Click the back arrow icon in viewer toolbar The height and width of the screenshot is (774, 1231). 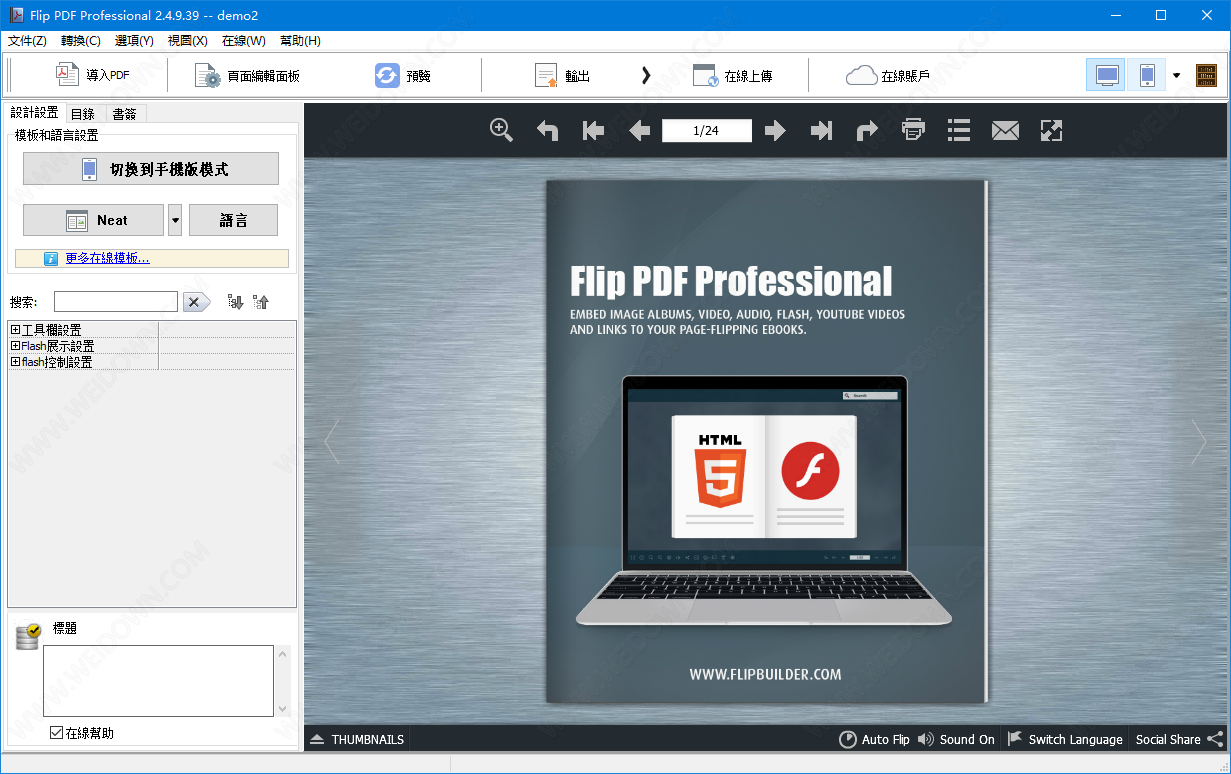tap(547, 130)
